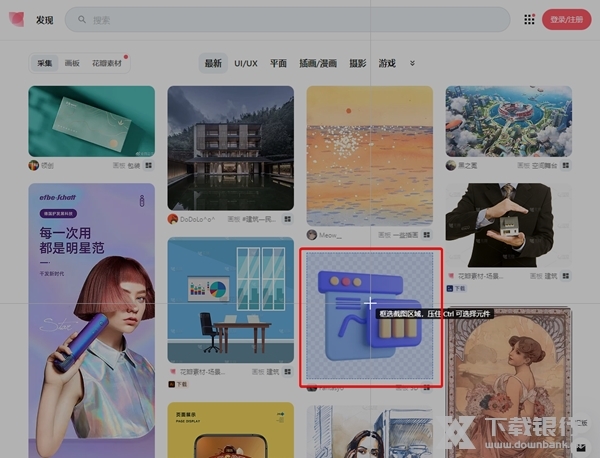Open the dark lakeside building thumbnail
Image resolution: width=600 pixels, height=458 pixels.
coord(231,148)
